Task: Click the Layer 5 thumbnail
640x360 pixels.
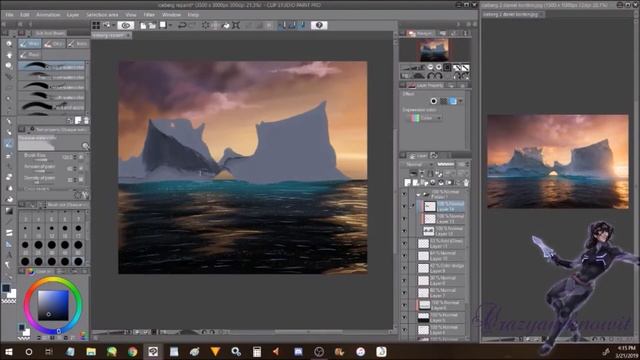Action: (x=423, y=317)
